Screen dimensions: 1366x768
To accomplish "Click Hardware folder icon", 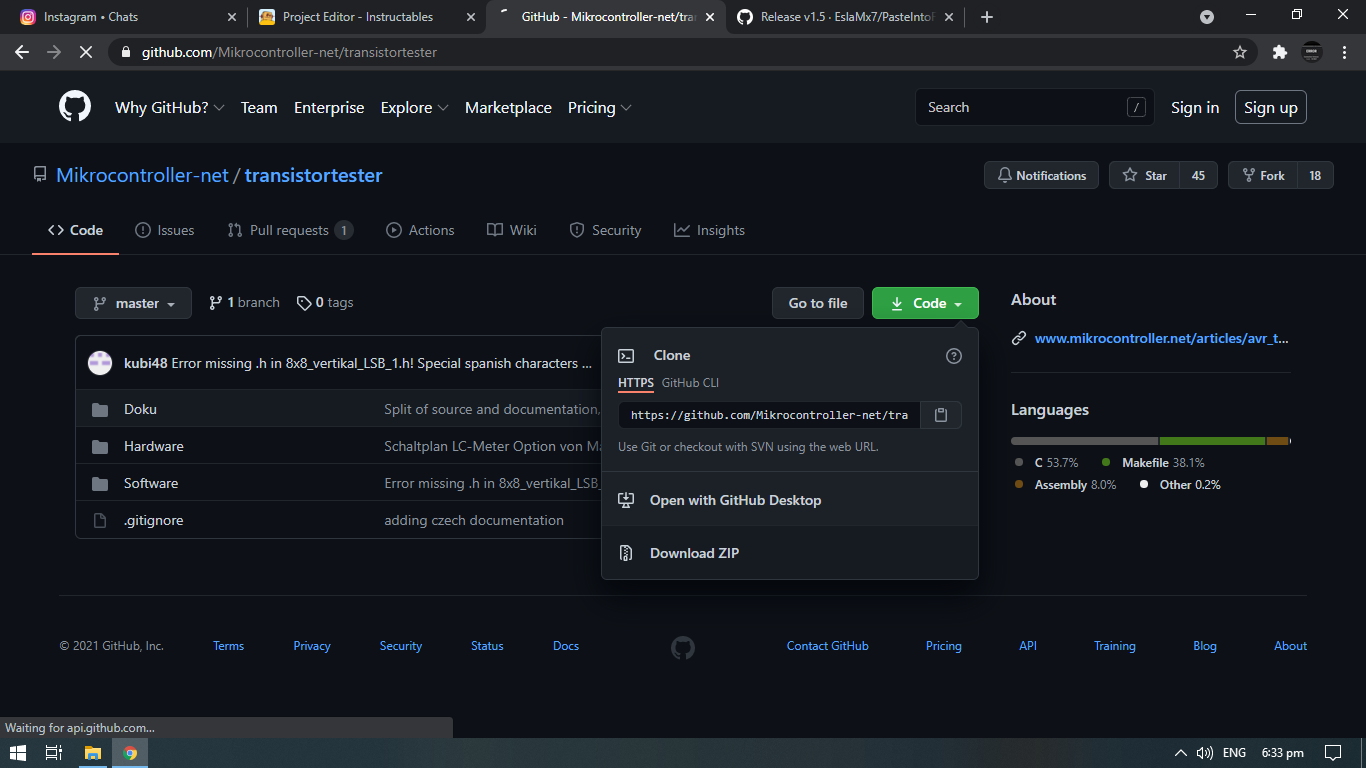I will point(100,446).
